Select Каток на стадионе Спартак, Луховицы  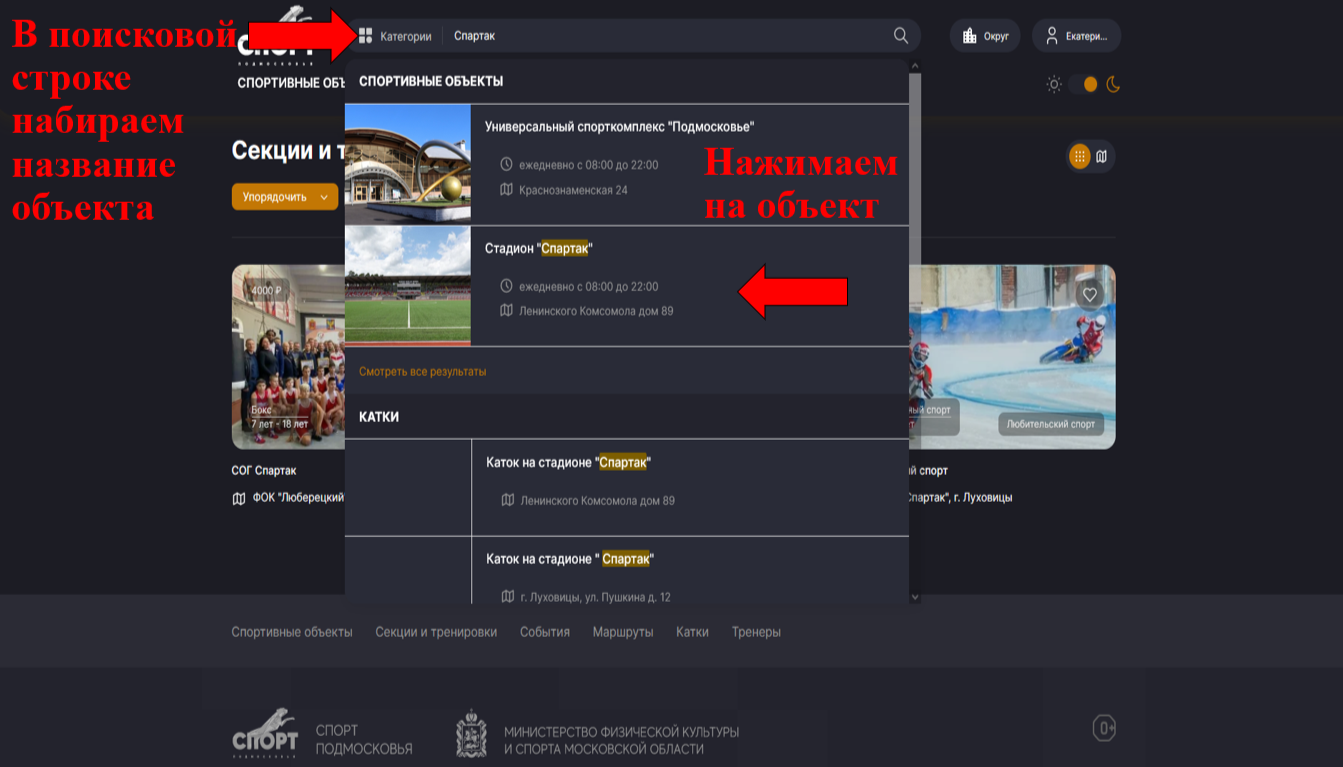(627, 570)
